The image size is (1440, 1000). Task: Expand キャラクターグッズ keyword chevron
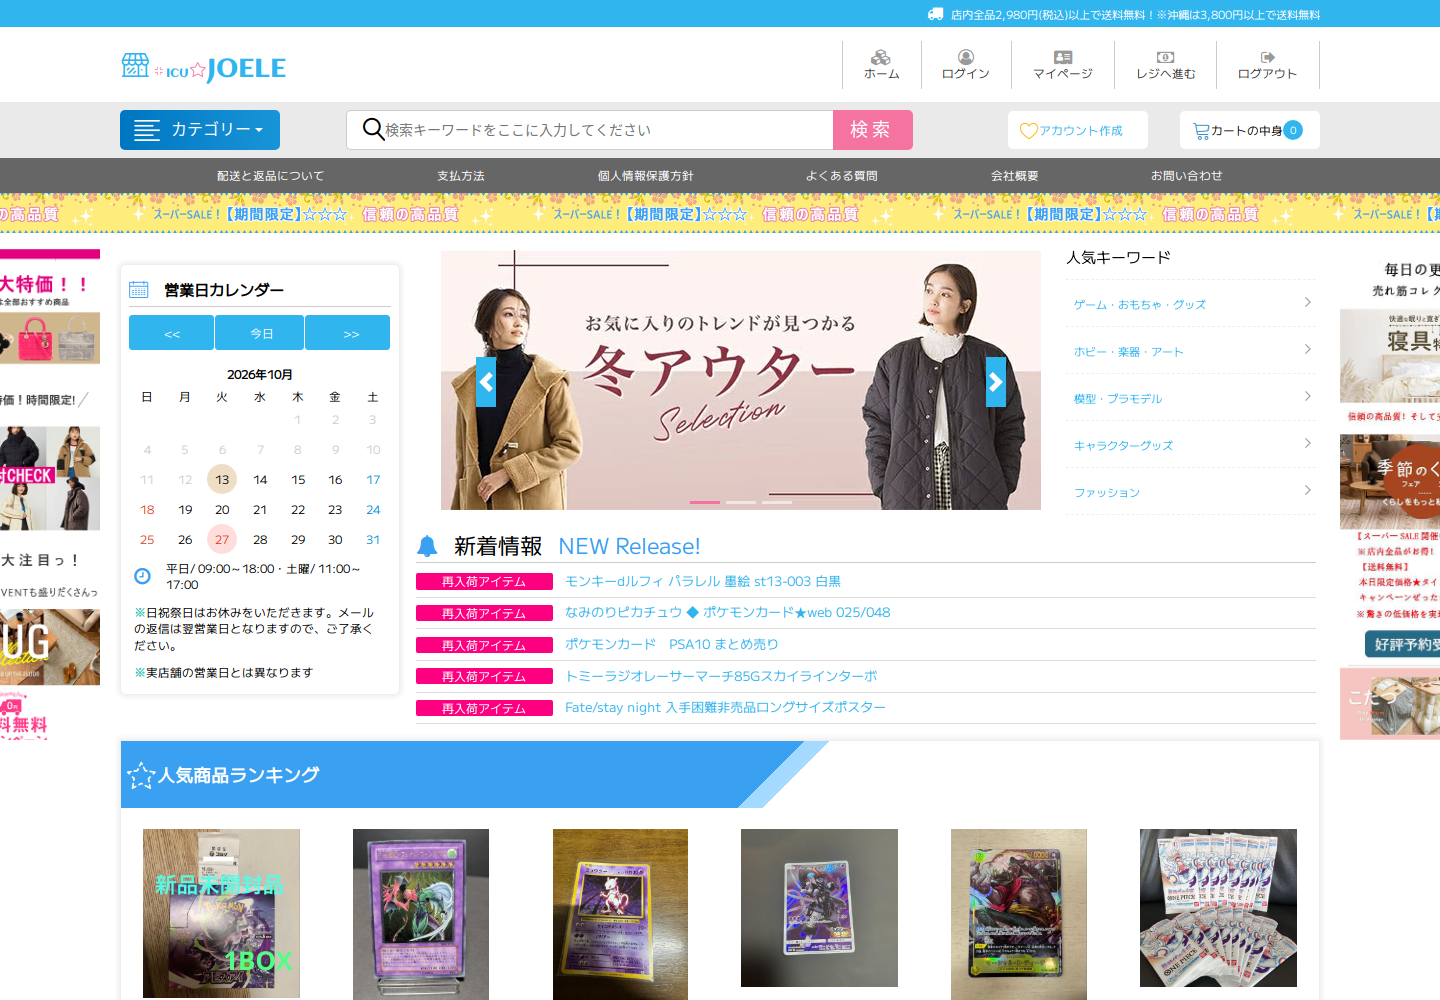[x=1308, y=443]
